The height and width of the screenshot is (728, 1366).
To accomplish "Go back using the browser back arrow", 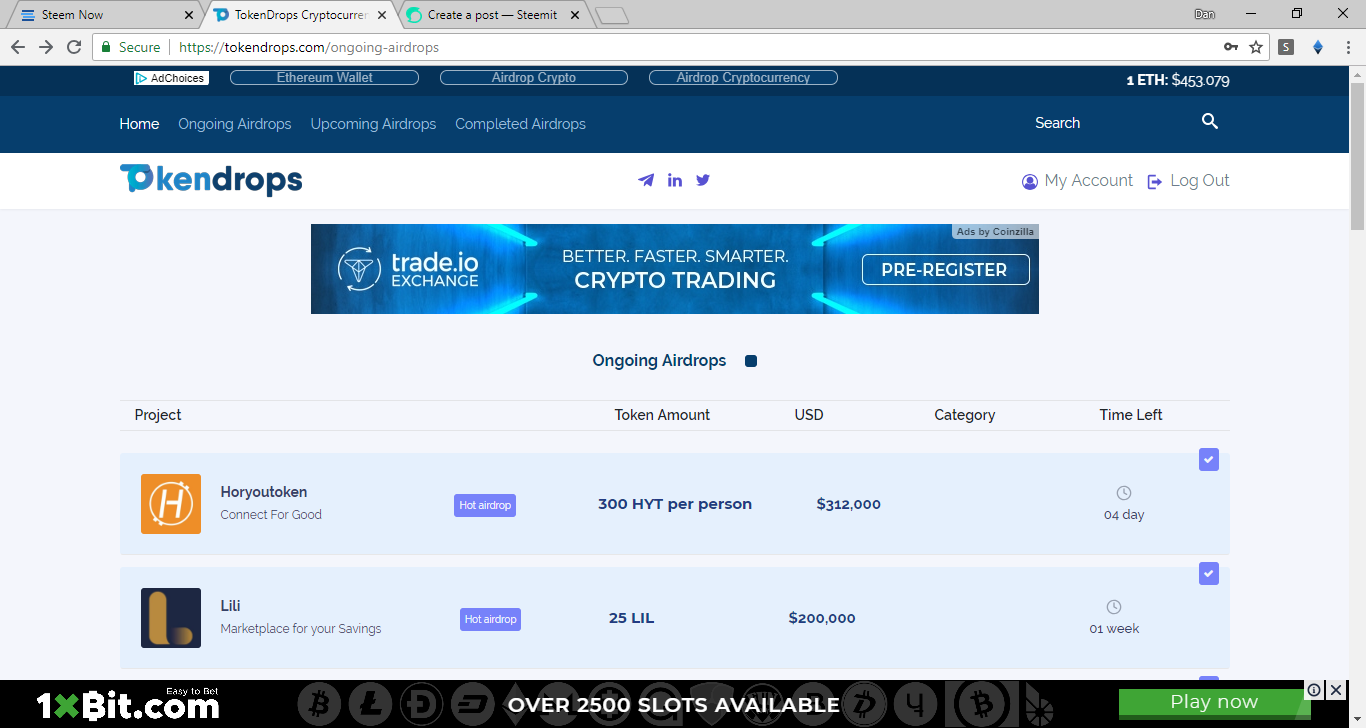I will coord(18,47).
